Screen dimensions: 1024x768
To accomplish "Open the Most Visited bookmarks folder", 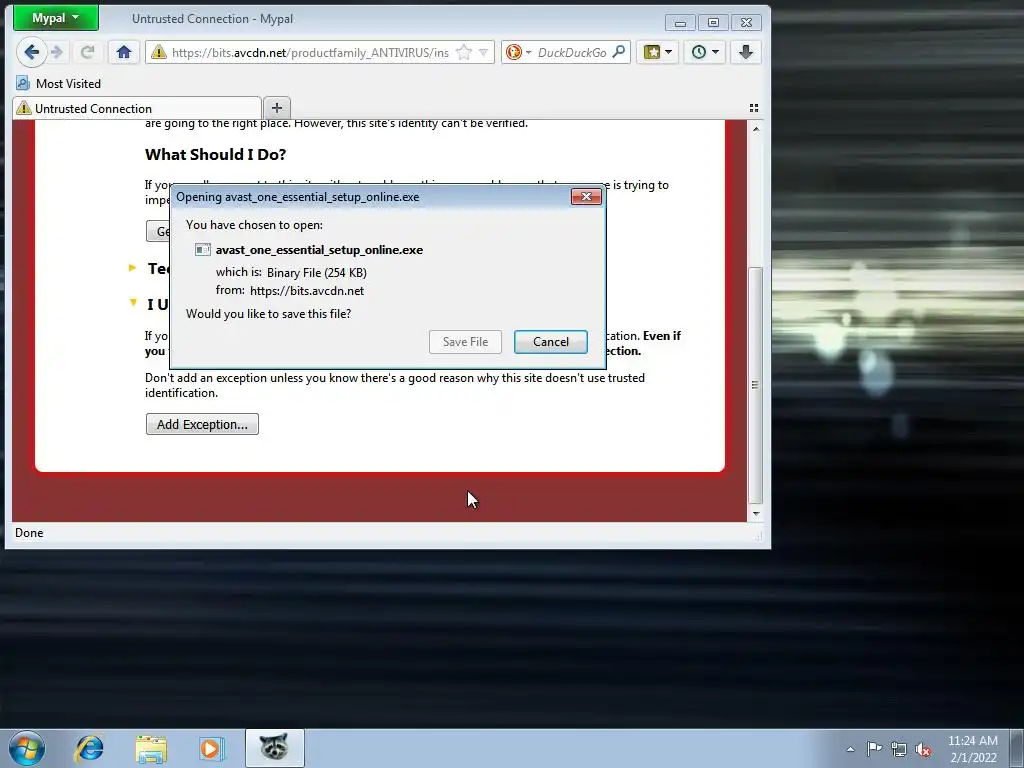I will pyautogui.click(x=59, y=84).
